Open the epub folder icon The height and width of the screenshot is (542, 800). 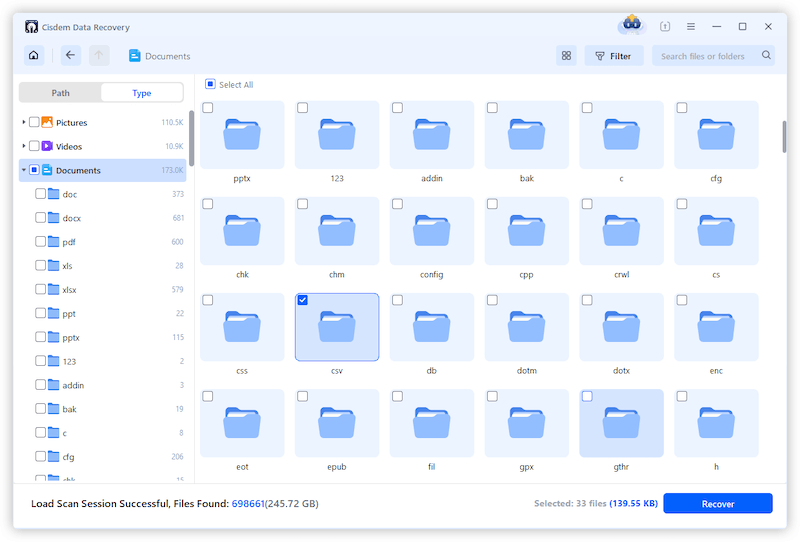point(337,423)
